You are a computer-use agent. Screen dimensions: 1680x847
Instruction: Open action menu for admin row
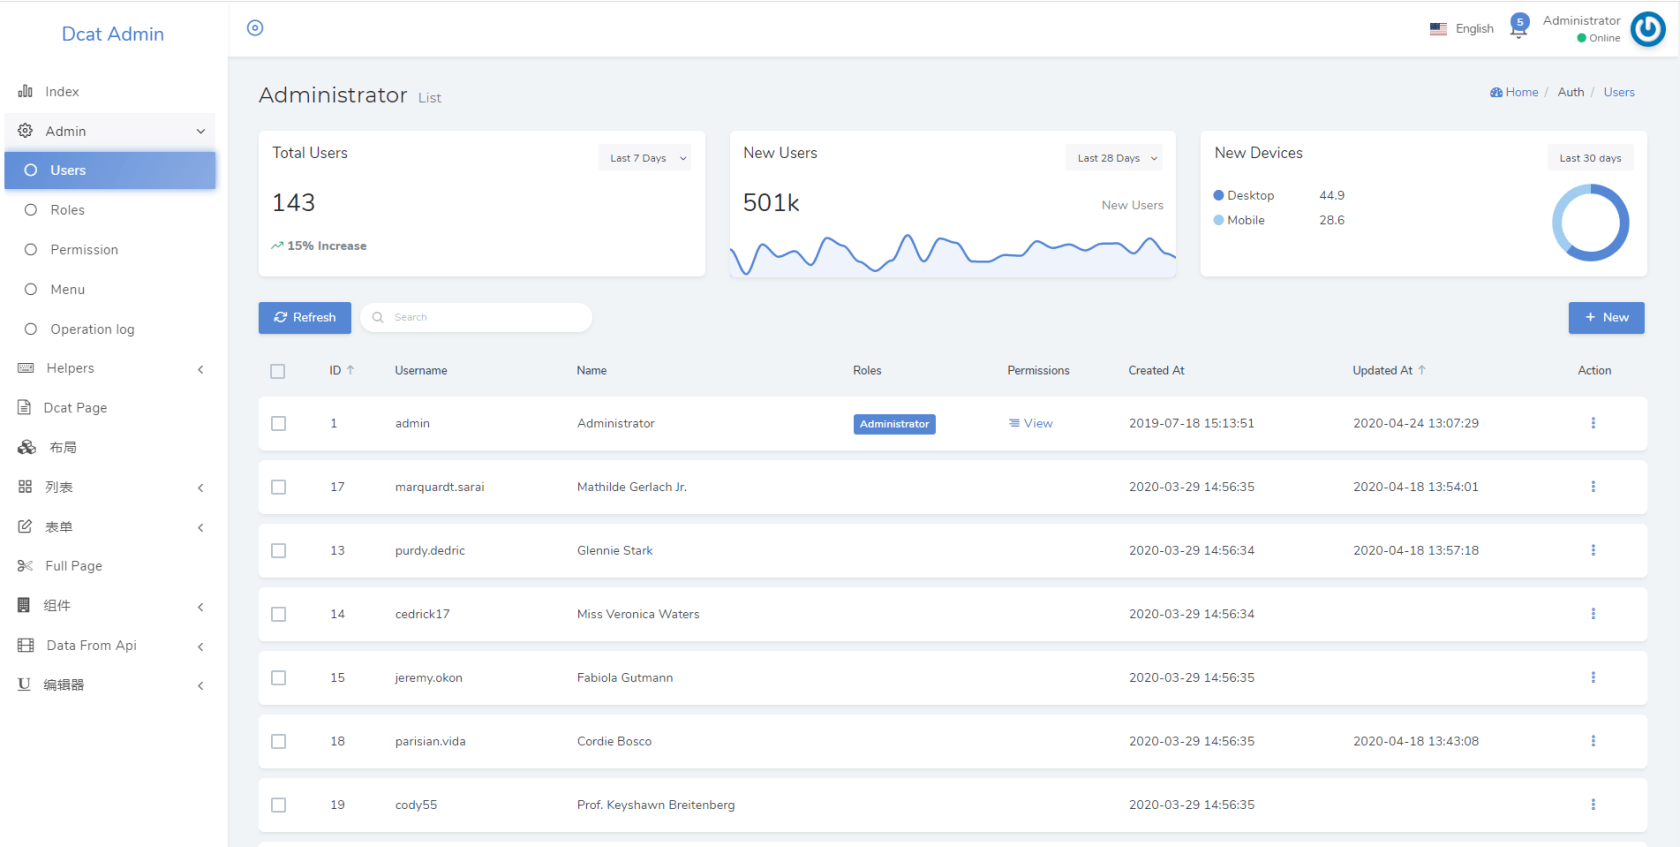[x=1593, y=423]
